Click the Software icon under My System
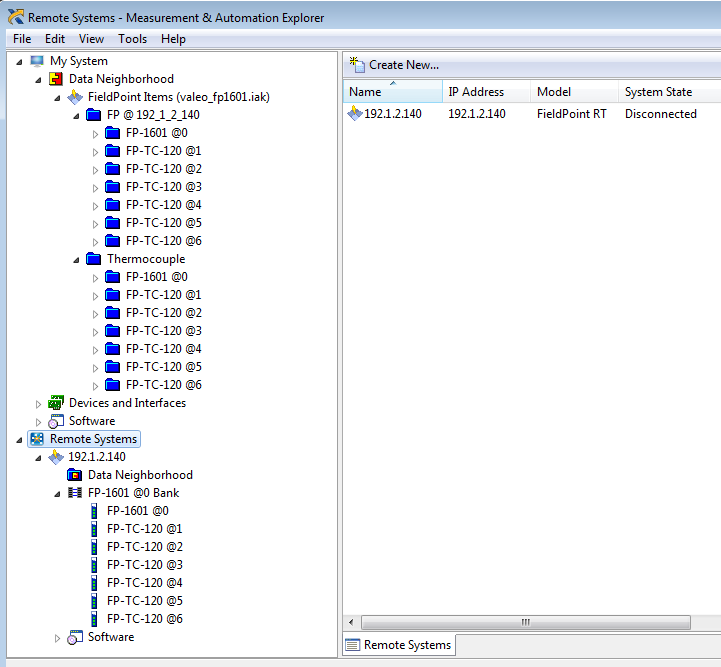The width and height of the screenshot is (721, 667). tap(56, 421)
